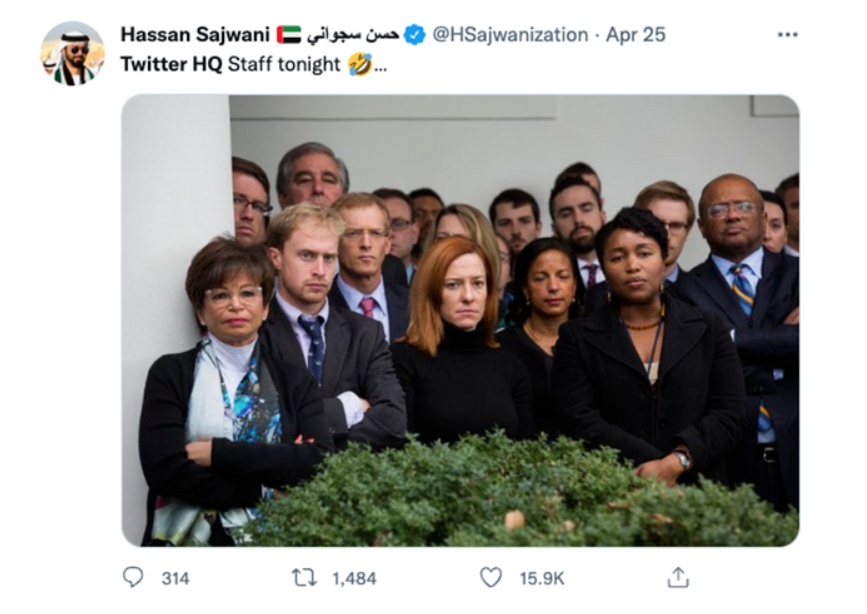This screenshot has width=867, height=614.
Task: Open the three-dot more options menu
Action: (x=787, y=35)
